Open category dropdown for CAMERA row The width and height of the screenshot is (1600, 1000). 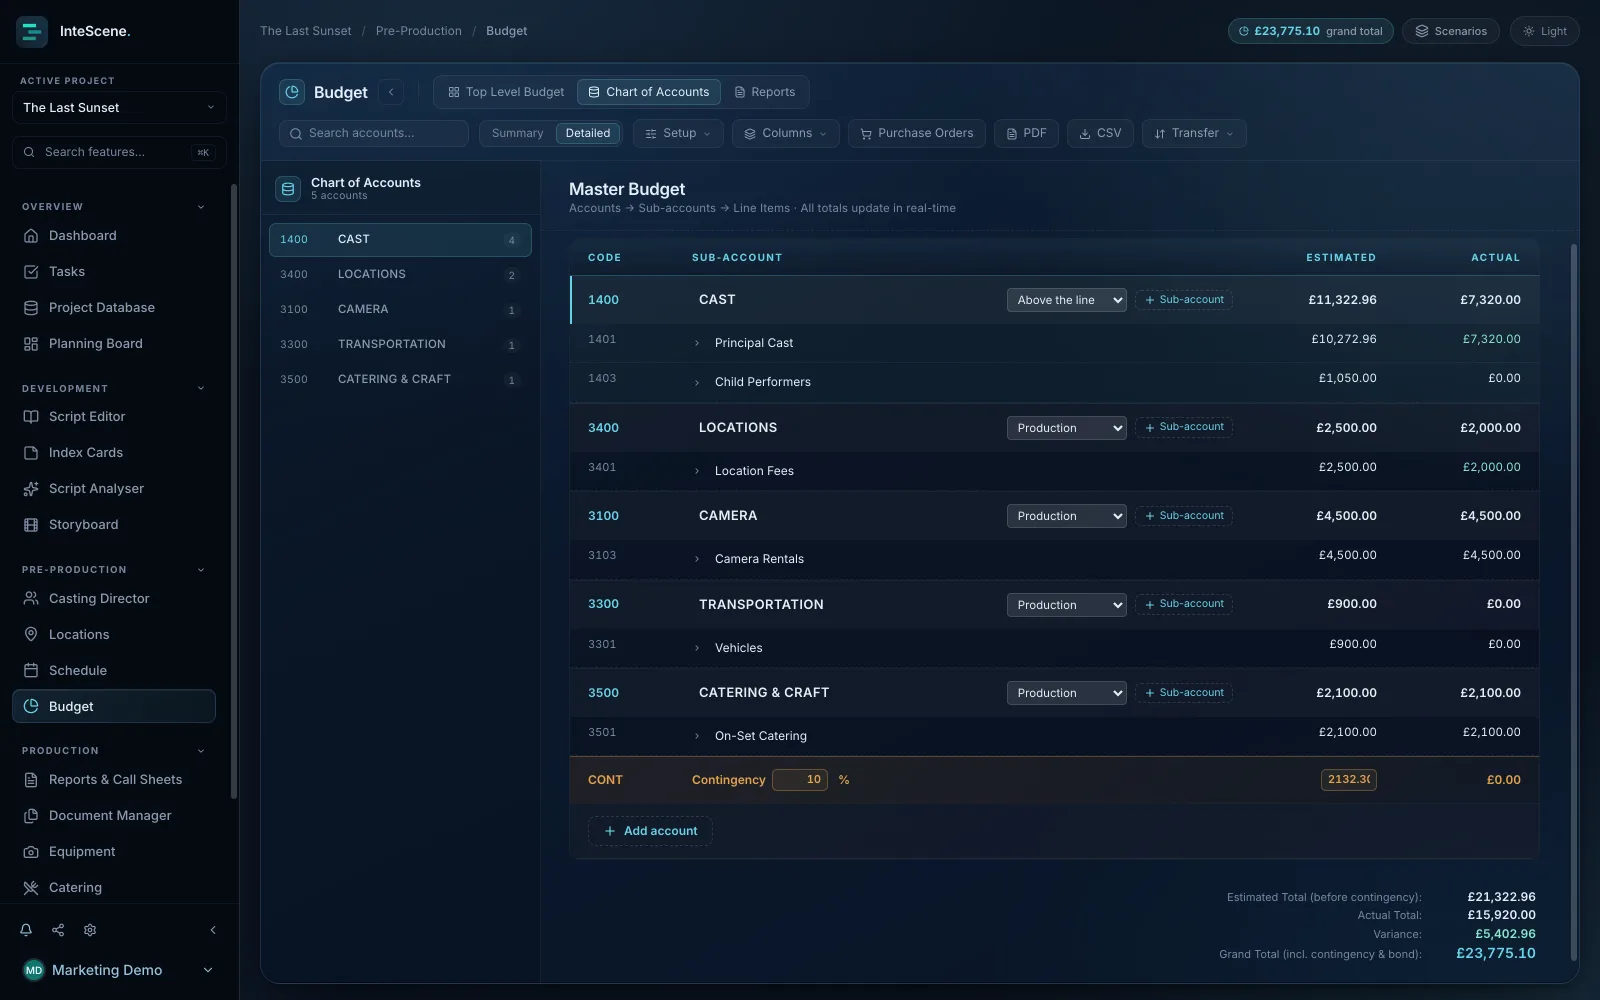tap(1067, 516)
